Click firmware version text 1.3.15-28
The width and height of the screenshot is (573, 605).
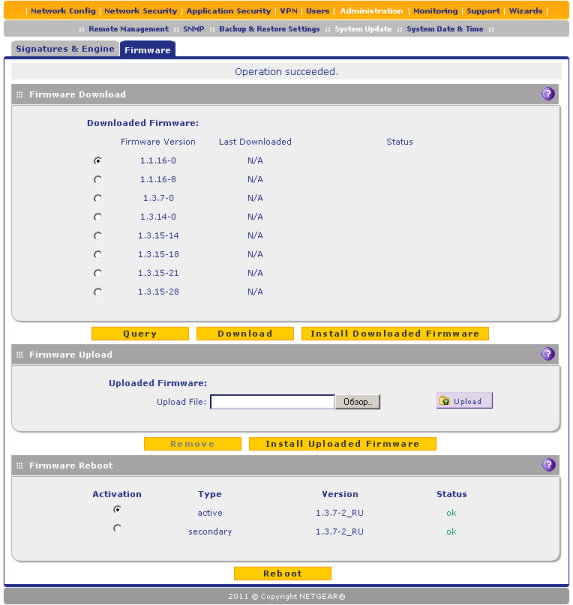(x=159, y=292)
